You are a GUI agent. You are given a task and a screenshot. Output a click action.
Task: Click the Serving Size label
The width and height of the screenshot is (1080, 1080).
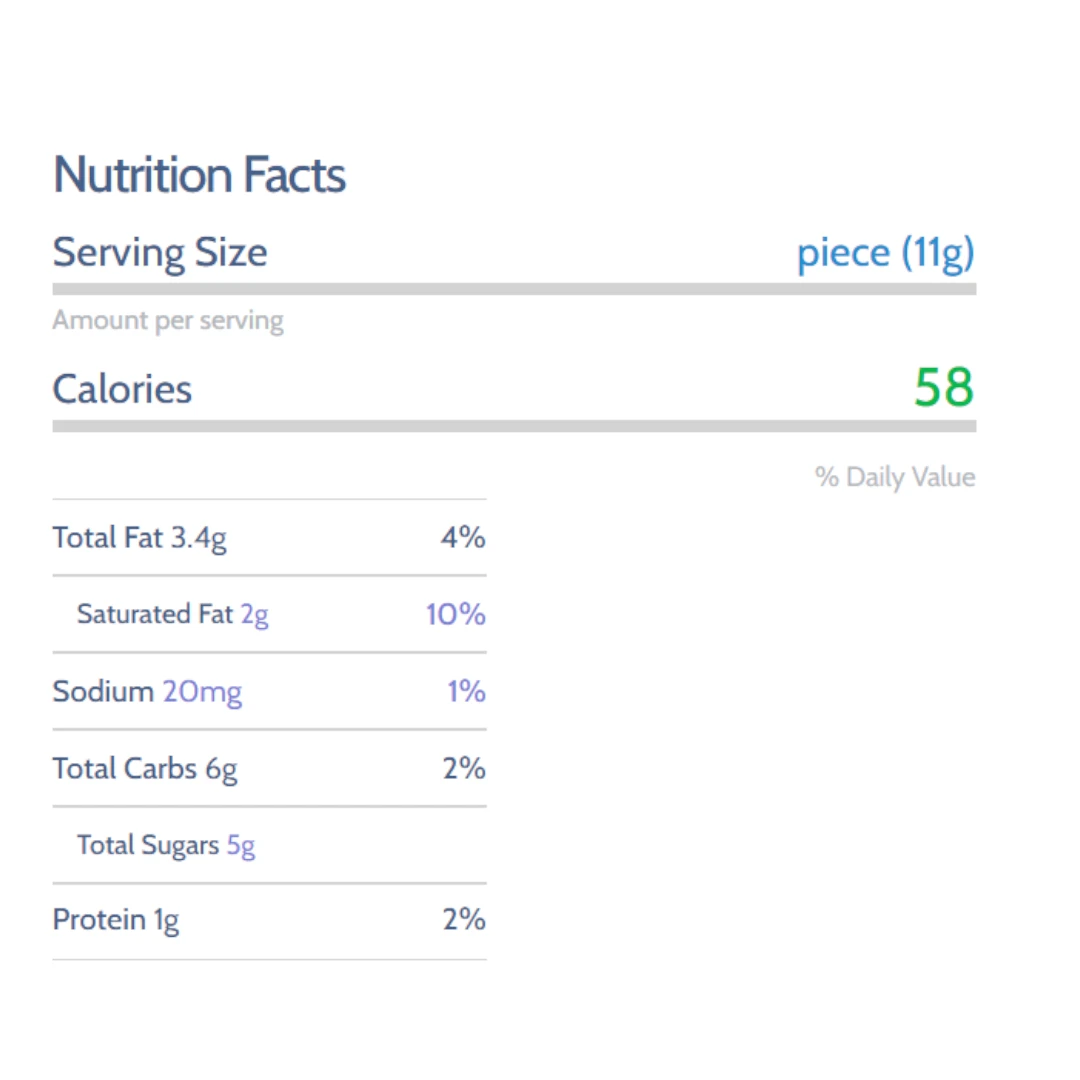point(160,252)
